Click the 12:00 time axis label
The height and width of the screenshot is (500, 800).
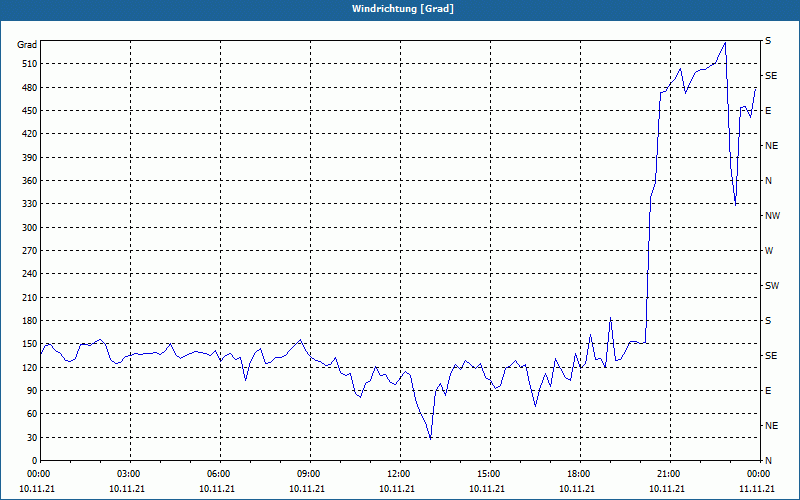coord(397,474)
